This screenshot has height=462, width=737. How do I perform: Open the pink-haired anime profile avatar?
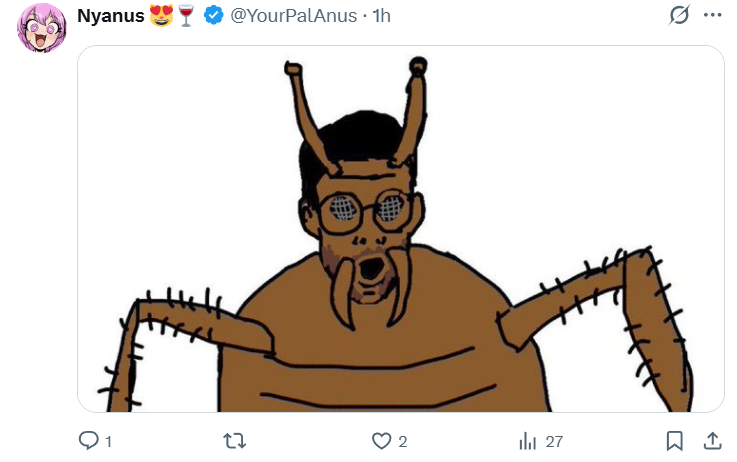click(x=41, y=28)
